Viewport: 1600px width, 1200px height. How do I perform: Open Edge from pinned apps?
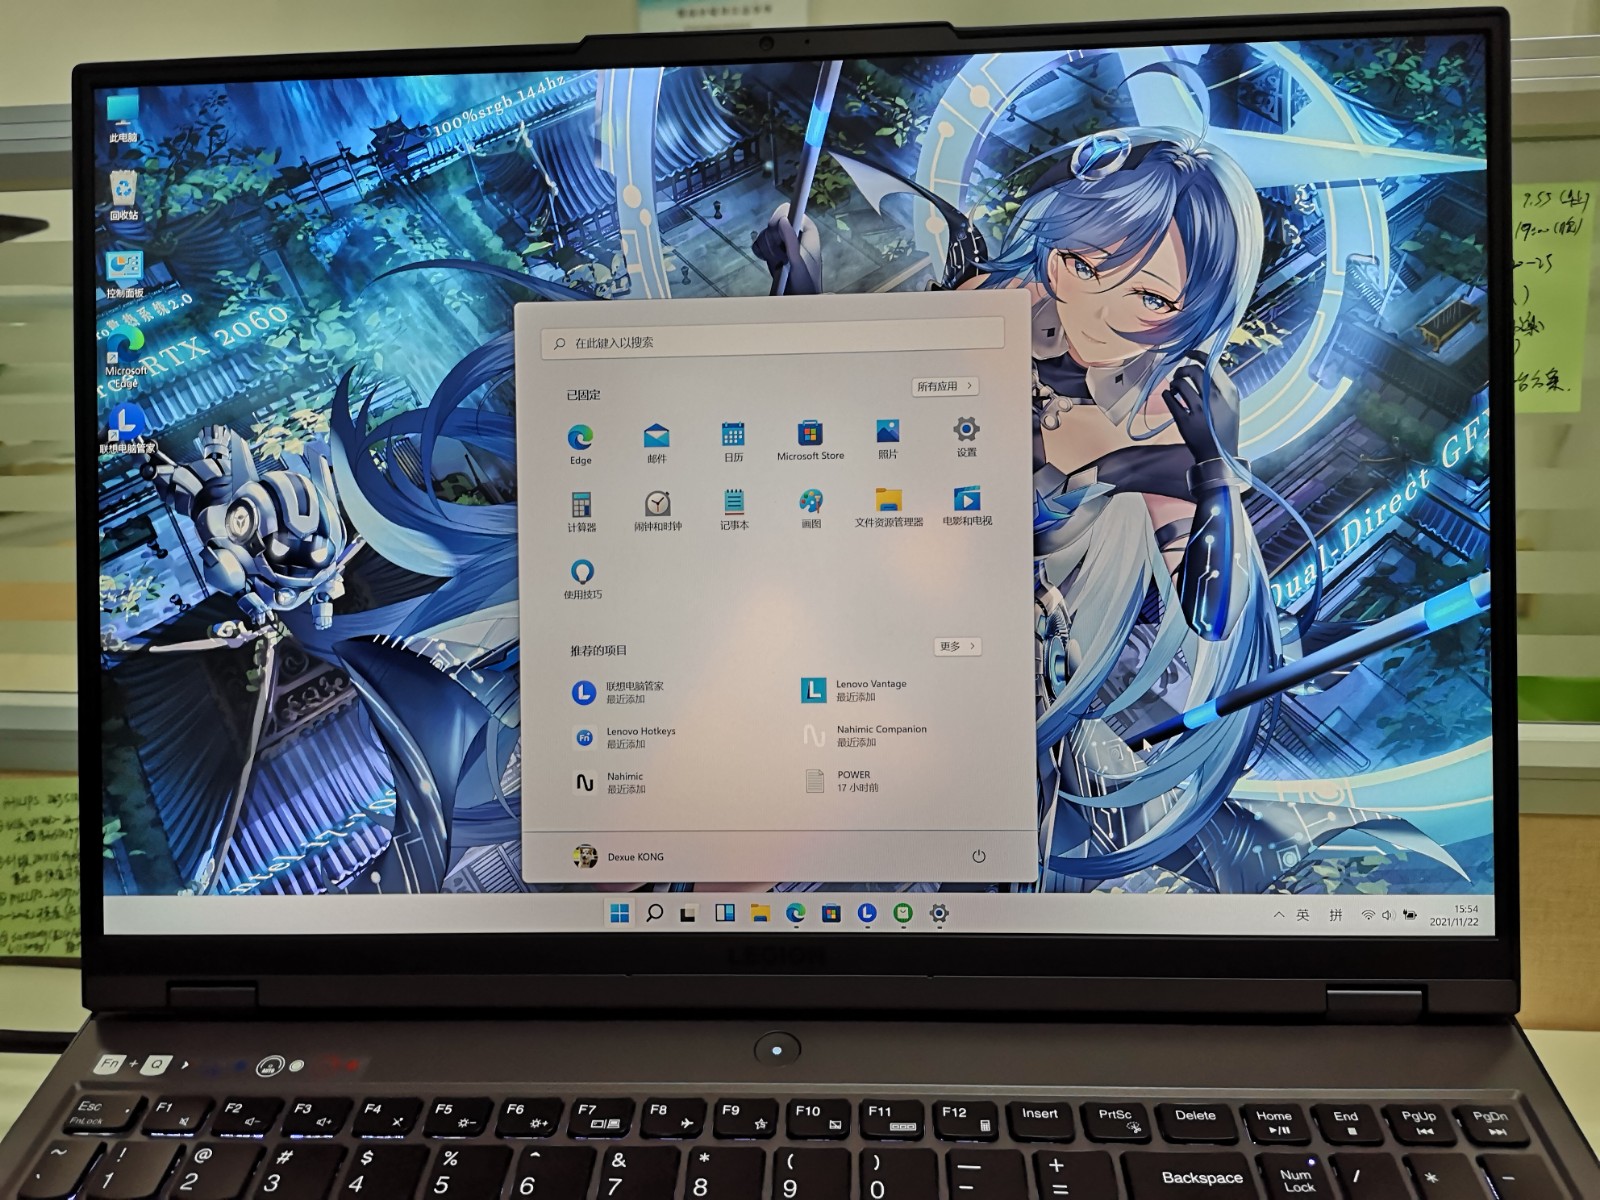pyautogui.click(x=580, y=444)
